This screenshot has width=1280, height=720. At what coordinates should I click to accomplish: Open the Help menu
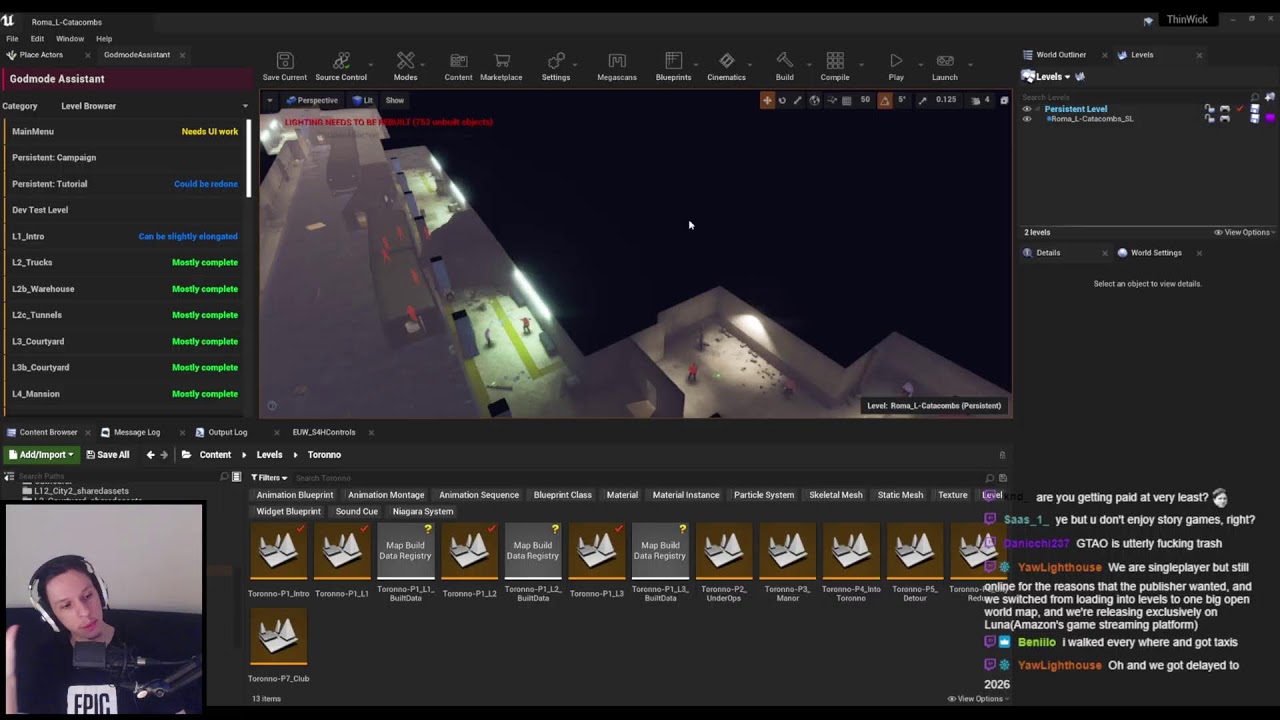[104, 39]
